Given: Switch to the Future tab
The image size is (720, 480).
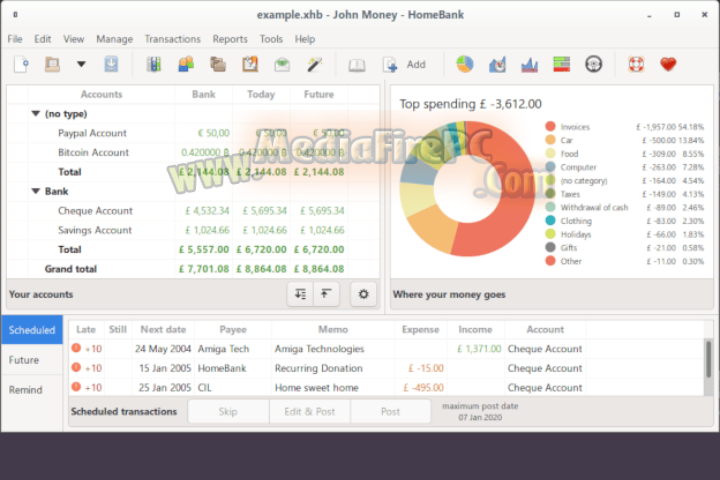Looking at the screenshot, I should coord(32,360).
